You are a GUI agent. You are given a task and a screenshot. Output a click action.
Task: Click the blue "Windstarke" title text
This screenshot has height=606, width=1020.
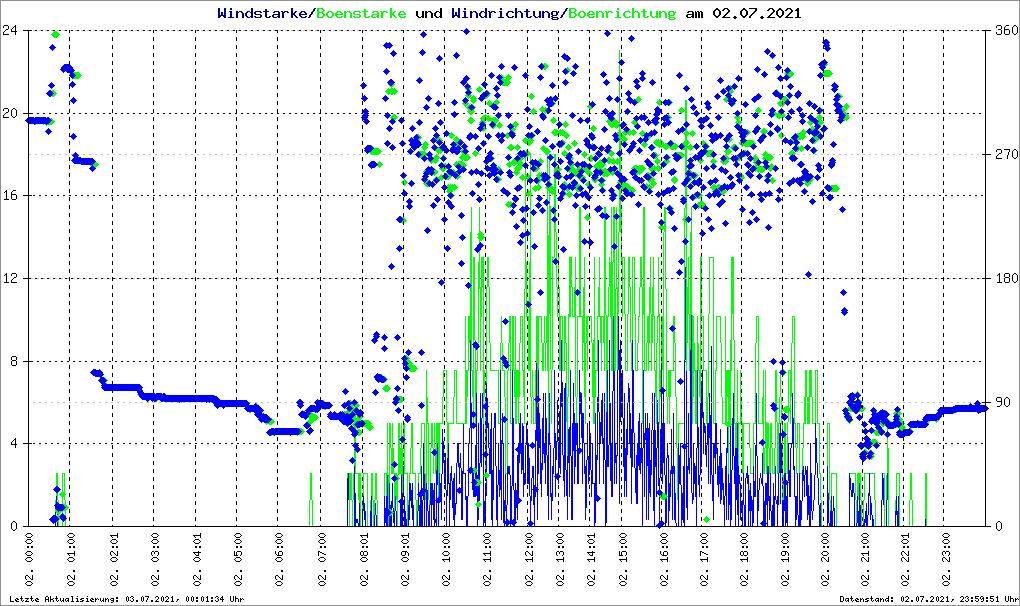(x=264, y=14)
